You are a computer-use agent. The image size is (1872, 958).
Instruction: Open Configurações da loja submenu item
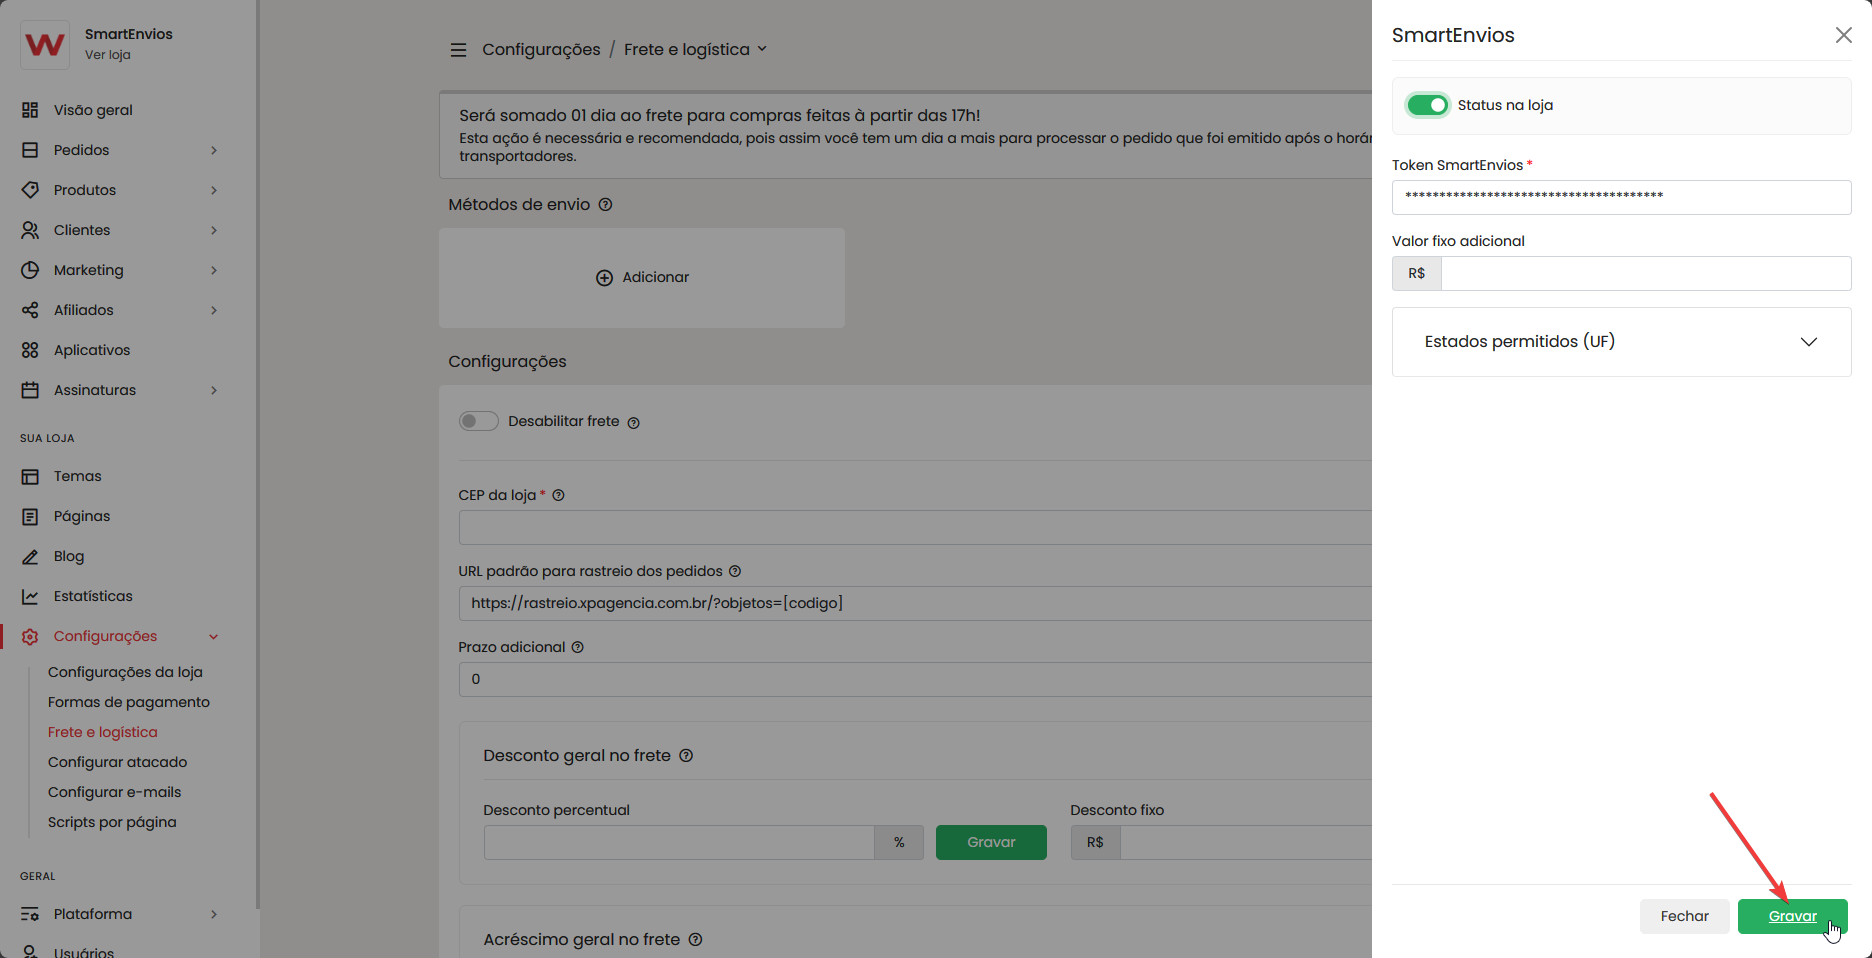[x=125, y=672]
